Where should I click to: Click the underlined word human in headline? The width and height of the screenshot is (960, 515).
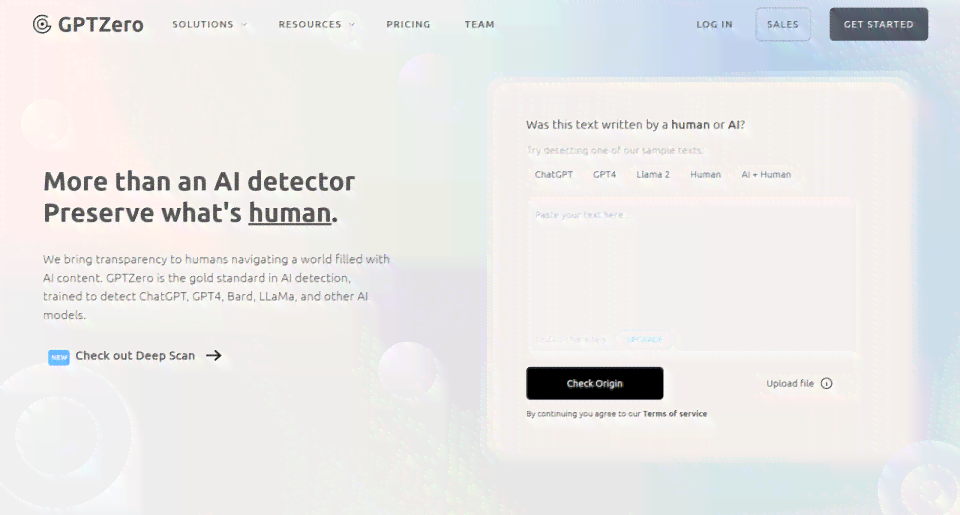(x=290, y=213)
